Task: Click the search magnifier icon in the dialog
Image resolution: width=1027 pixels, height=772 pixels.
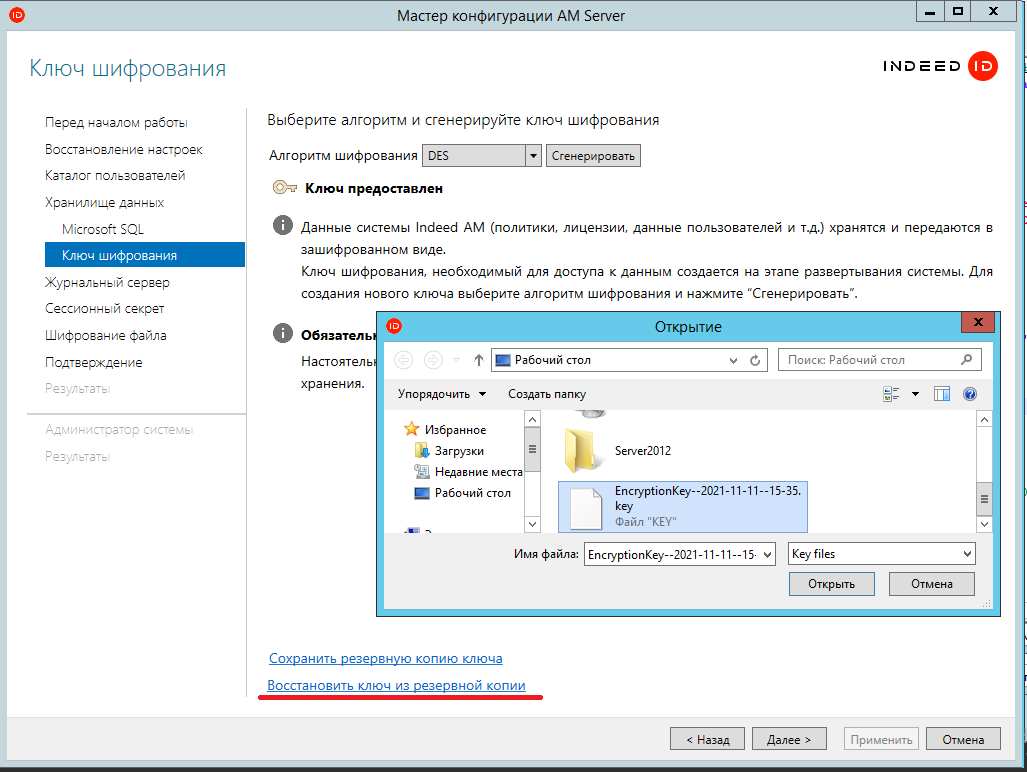Action: point(966,360)
